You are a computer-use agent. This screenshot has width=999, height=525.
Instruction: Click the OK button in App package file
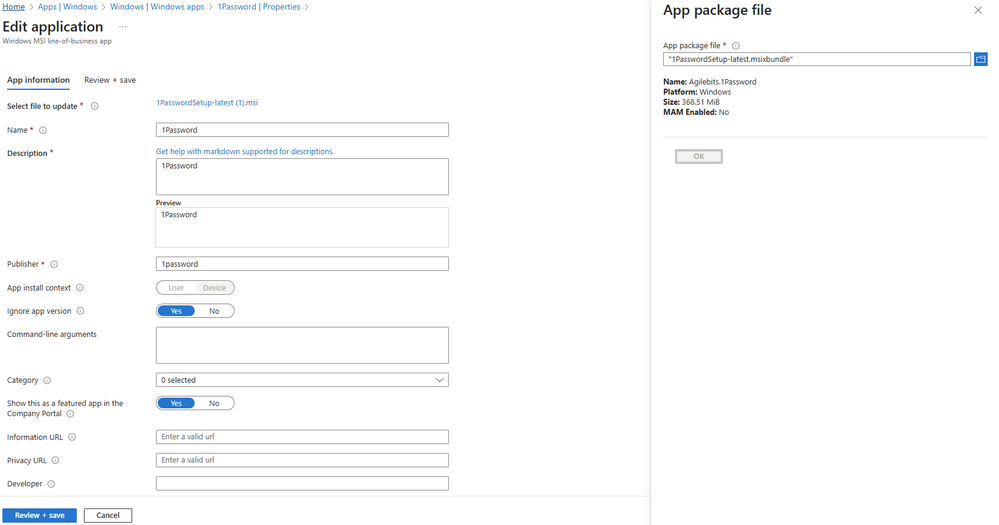699,157
